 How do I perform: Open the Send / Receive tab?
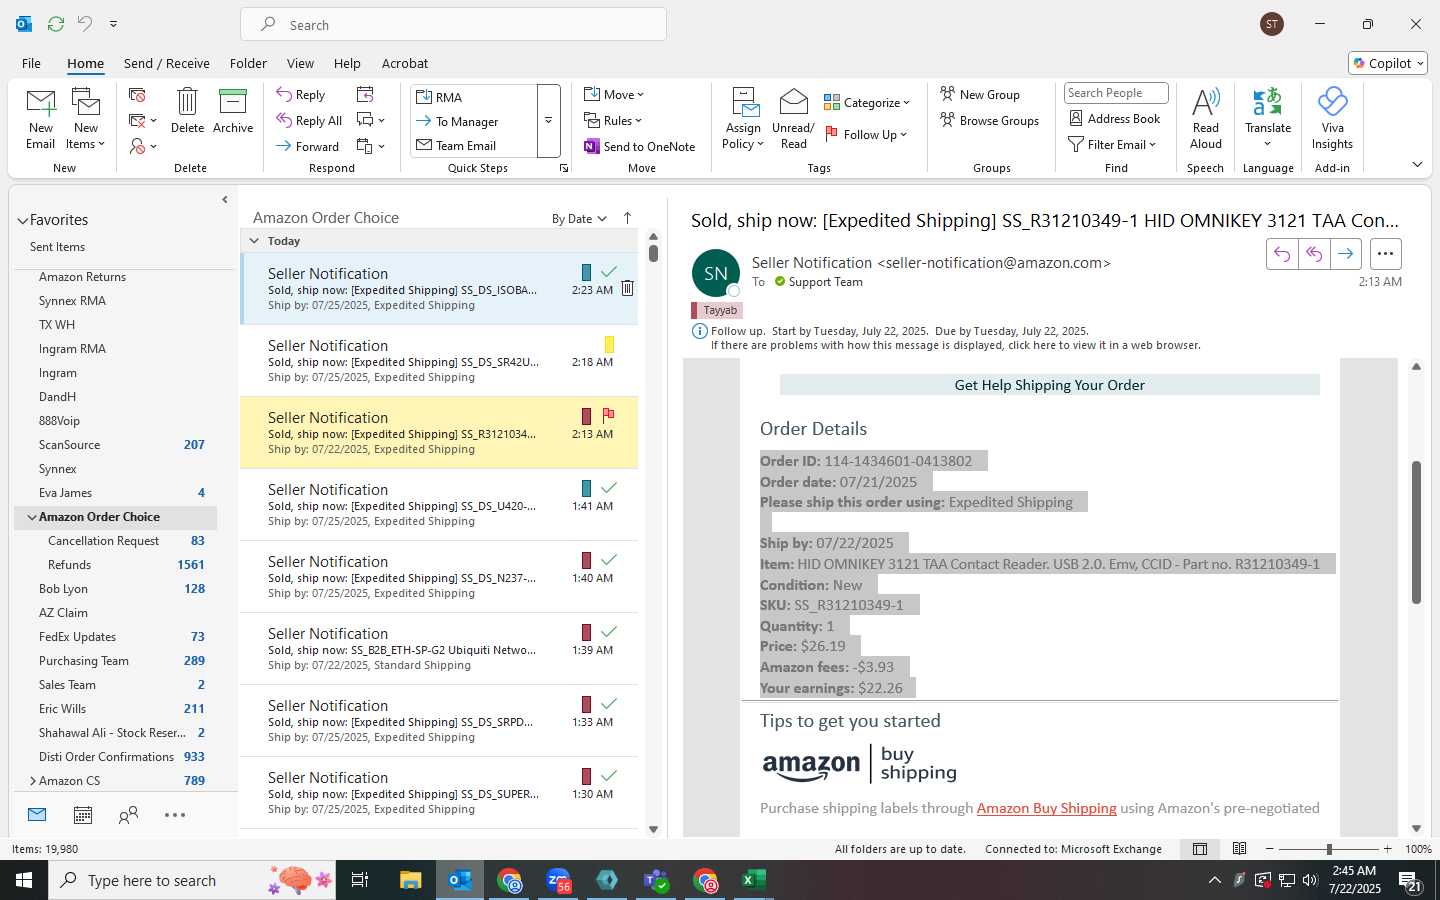167,63
